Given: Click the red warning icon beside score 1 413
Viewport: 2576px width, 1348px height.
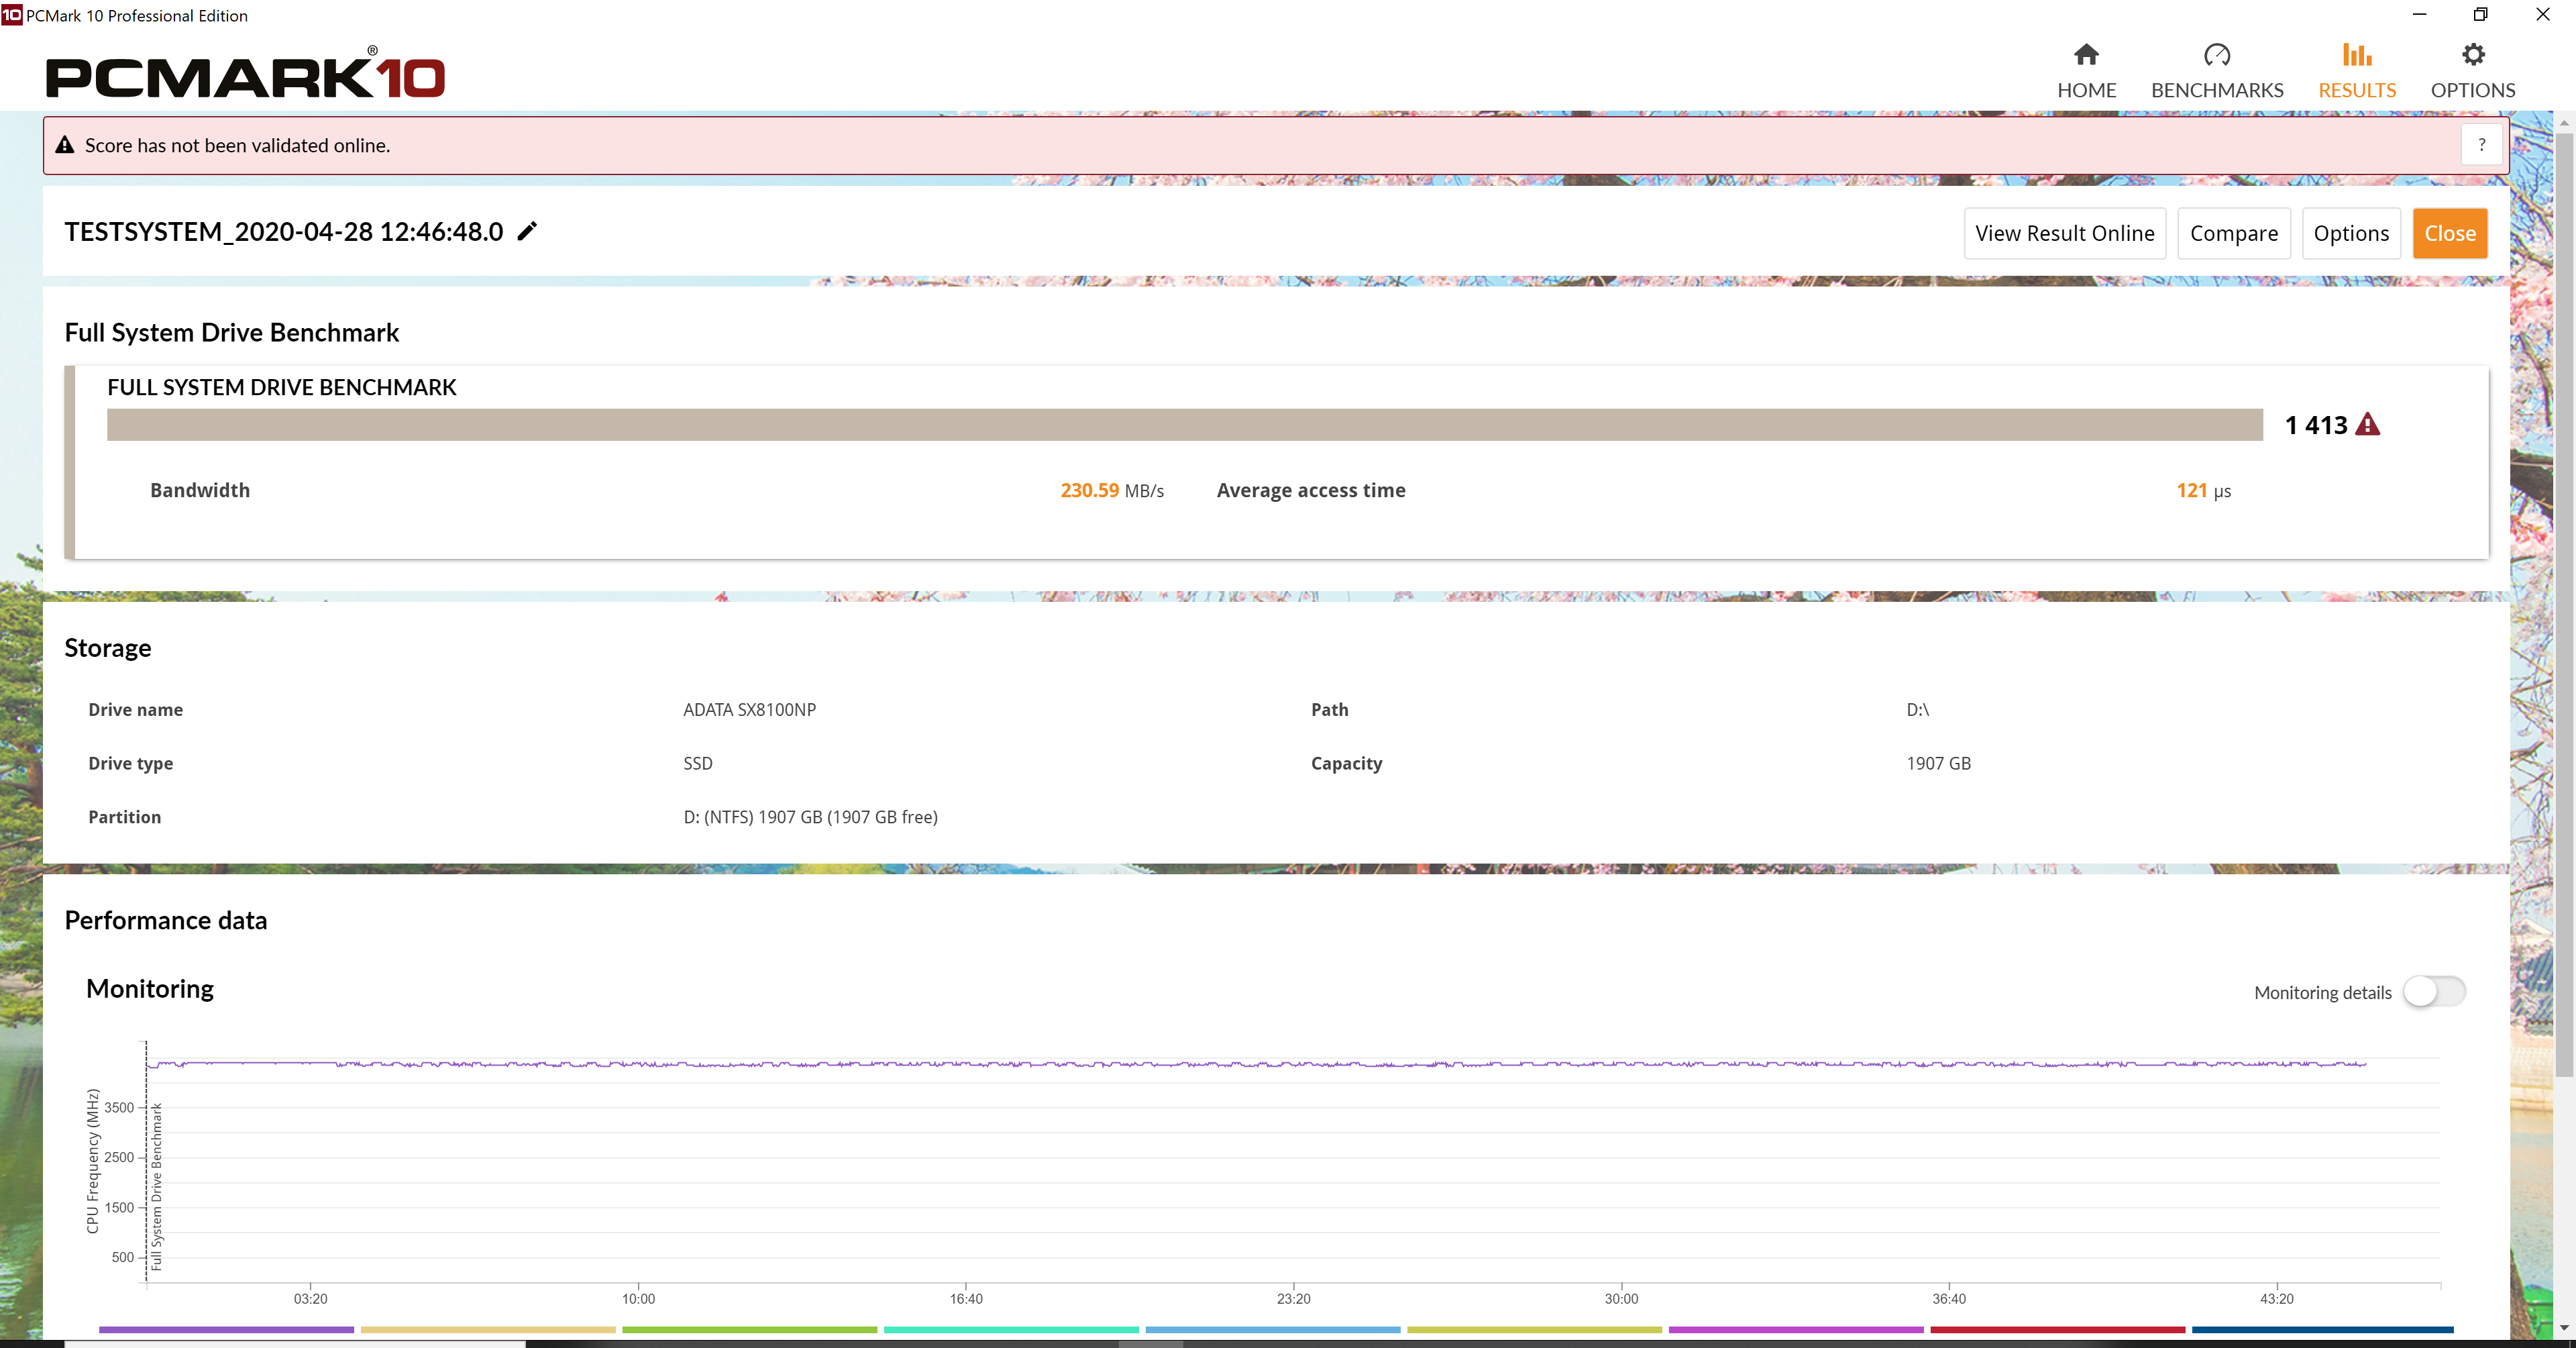Looking at the screenshot, I should pos(2367,424).
